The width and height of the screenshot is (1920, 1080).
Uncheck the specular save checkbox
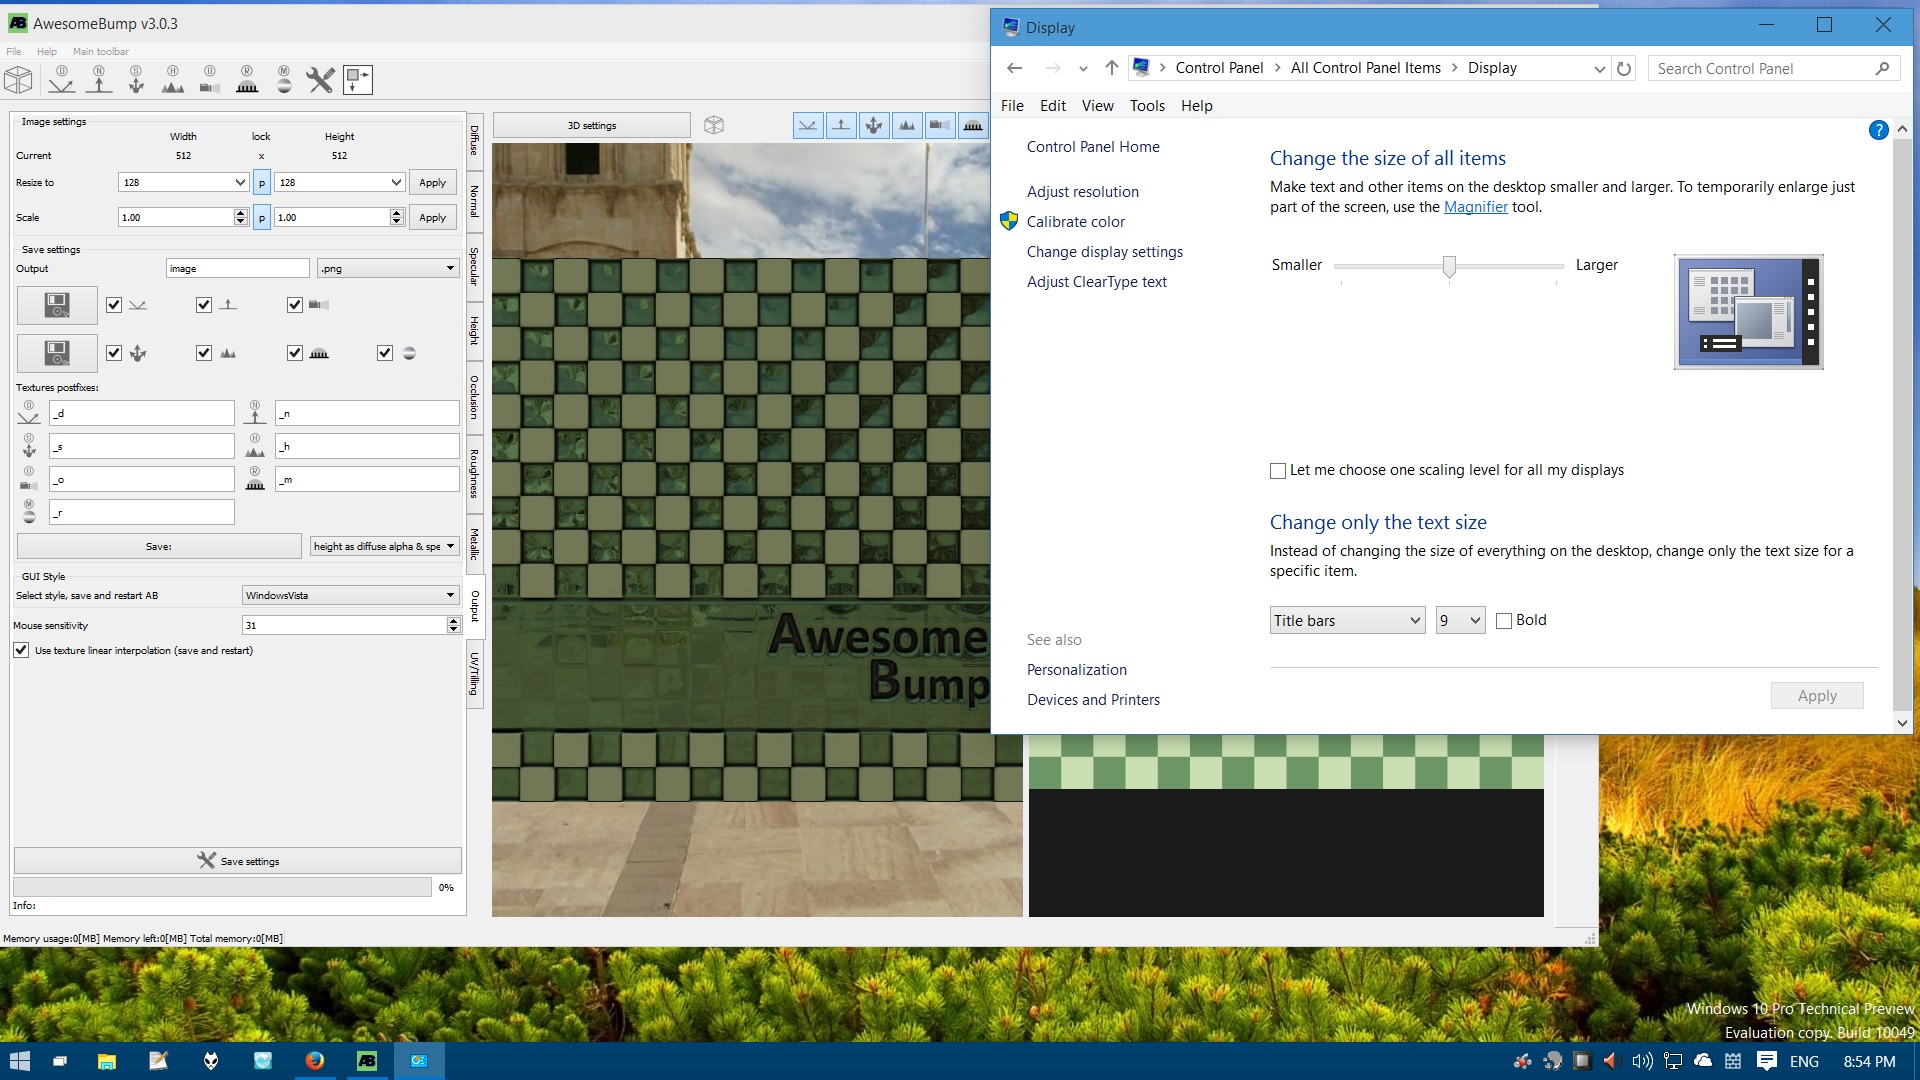[114, 353]
